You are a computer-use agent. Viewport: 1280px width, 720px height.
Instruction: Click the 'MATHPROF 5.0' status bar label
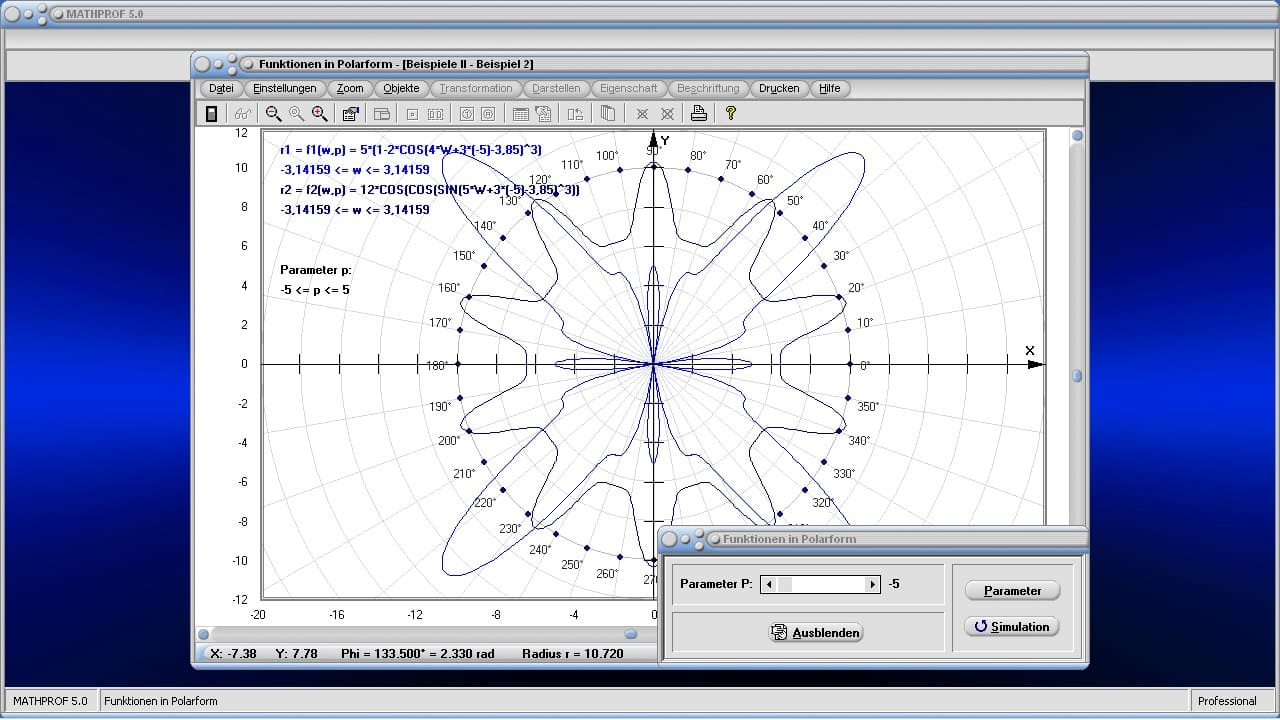pos(50,701)
